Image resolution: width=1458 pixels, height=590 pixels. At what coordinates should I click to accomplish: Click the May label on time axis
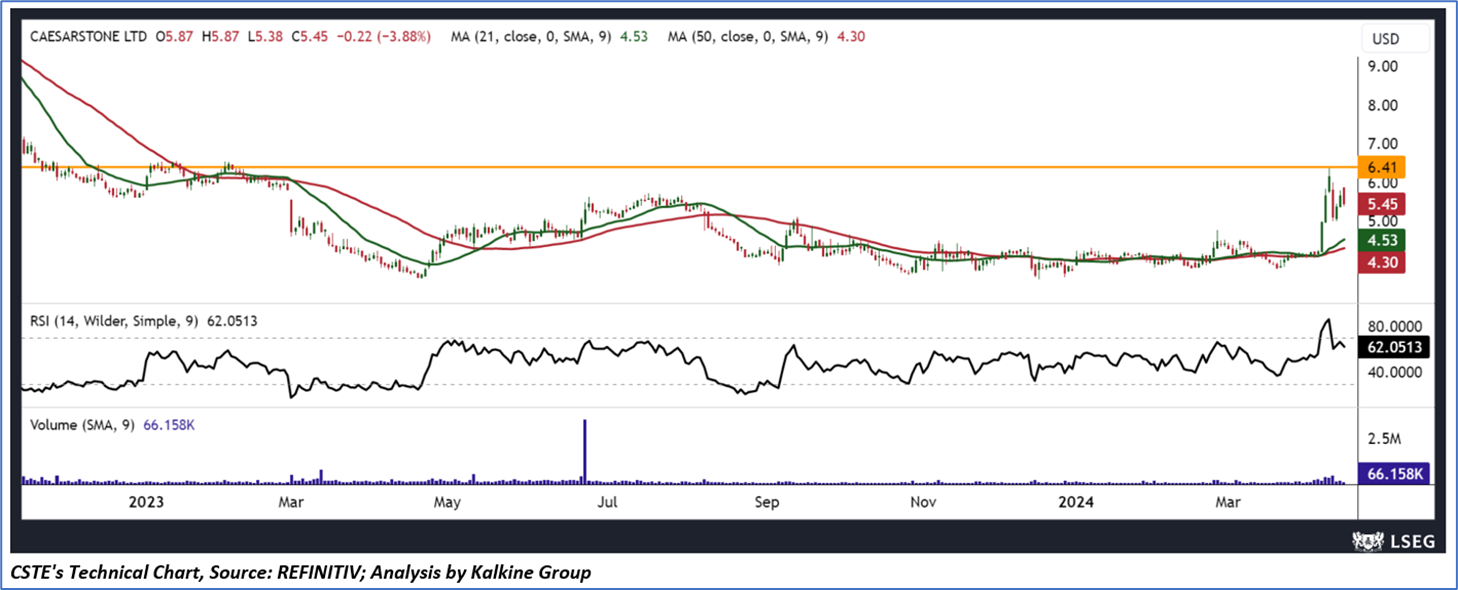click(x=447, y=501)
